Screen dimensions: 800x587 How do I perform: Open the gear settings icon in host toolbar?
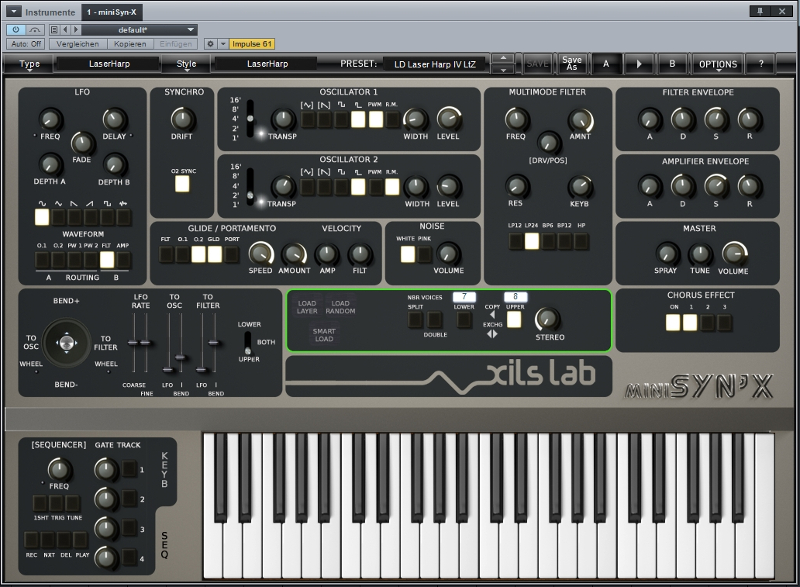coord(210,44)
